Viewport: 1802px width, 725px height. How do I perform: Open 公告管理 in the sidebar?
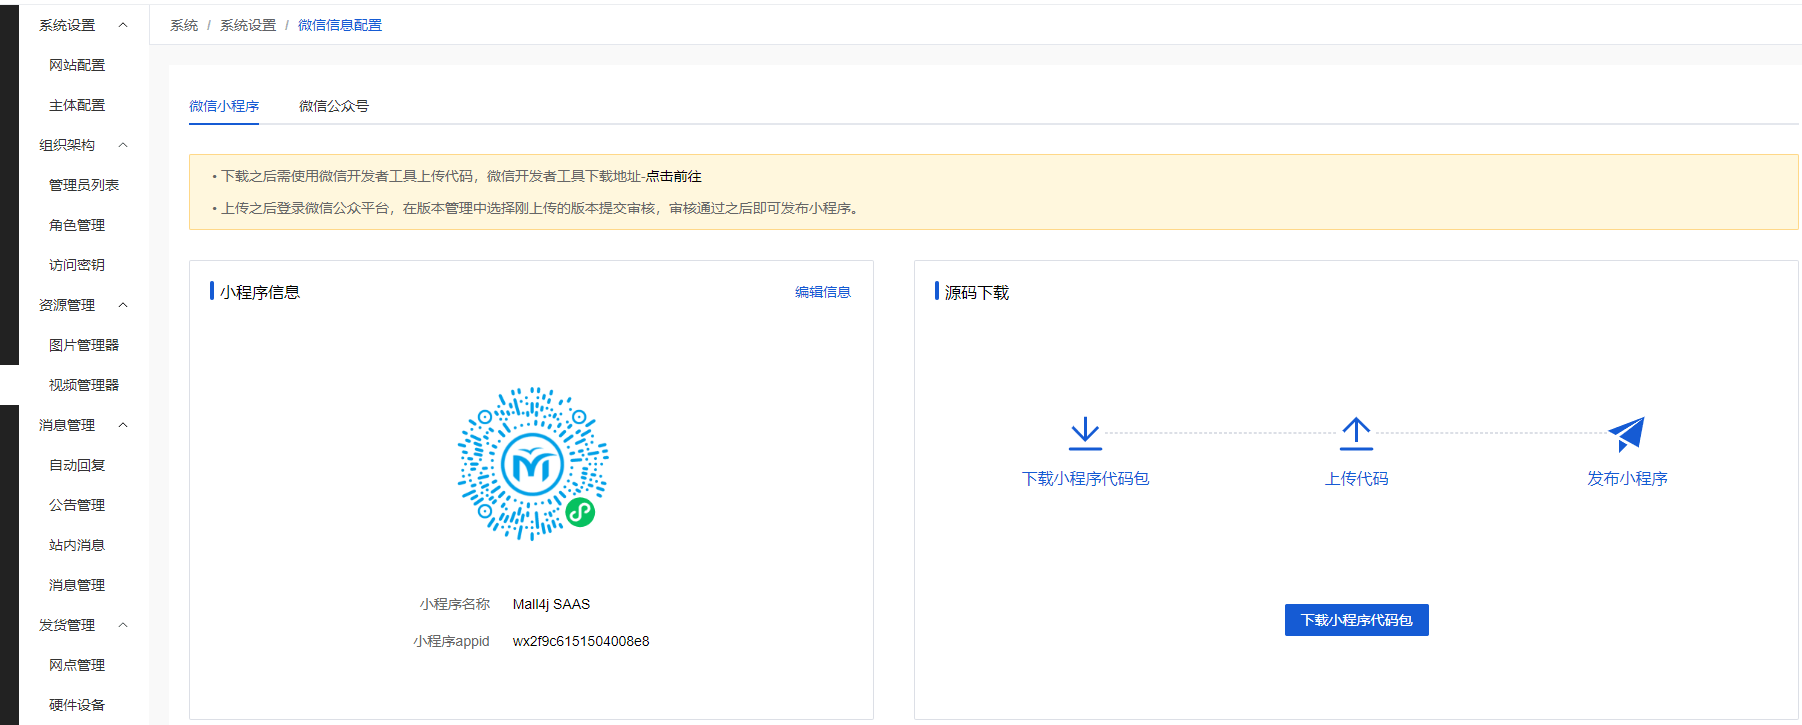pos(77,505)
